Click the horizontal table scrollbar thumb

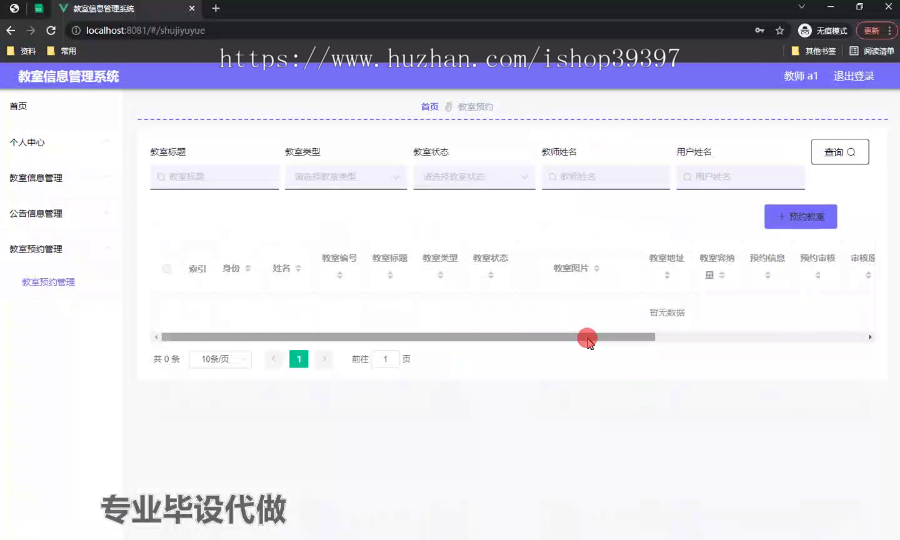point(408,337)
